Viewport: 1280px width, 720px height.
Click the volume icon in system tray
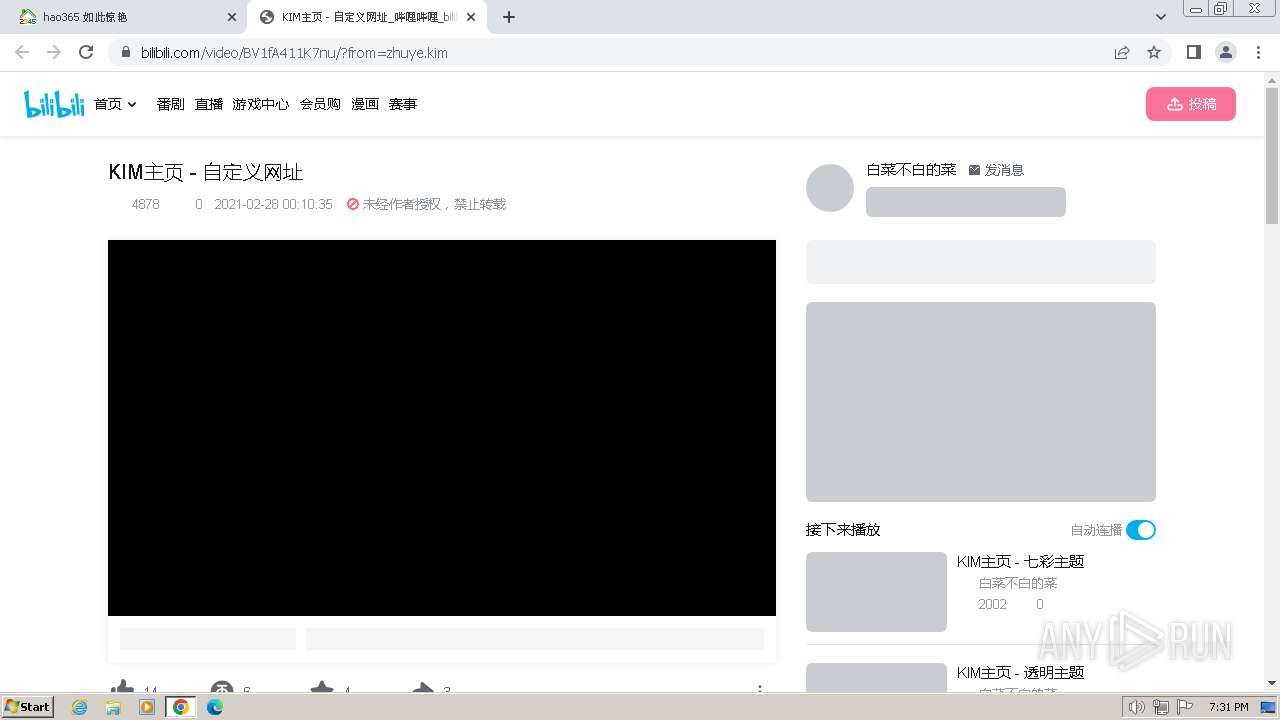1136,707
